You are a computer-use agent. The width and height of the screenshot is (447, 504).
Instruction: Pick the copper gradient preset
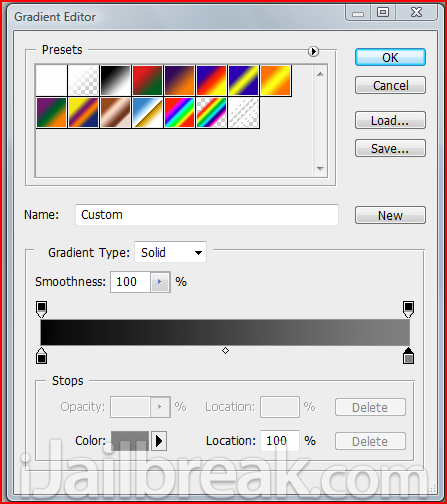pyautogui.click(x=115, y=113)
